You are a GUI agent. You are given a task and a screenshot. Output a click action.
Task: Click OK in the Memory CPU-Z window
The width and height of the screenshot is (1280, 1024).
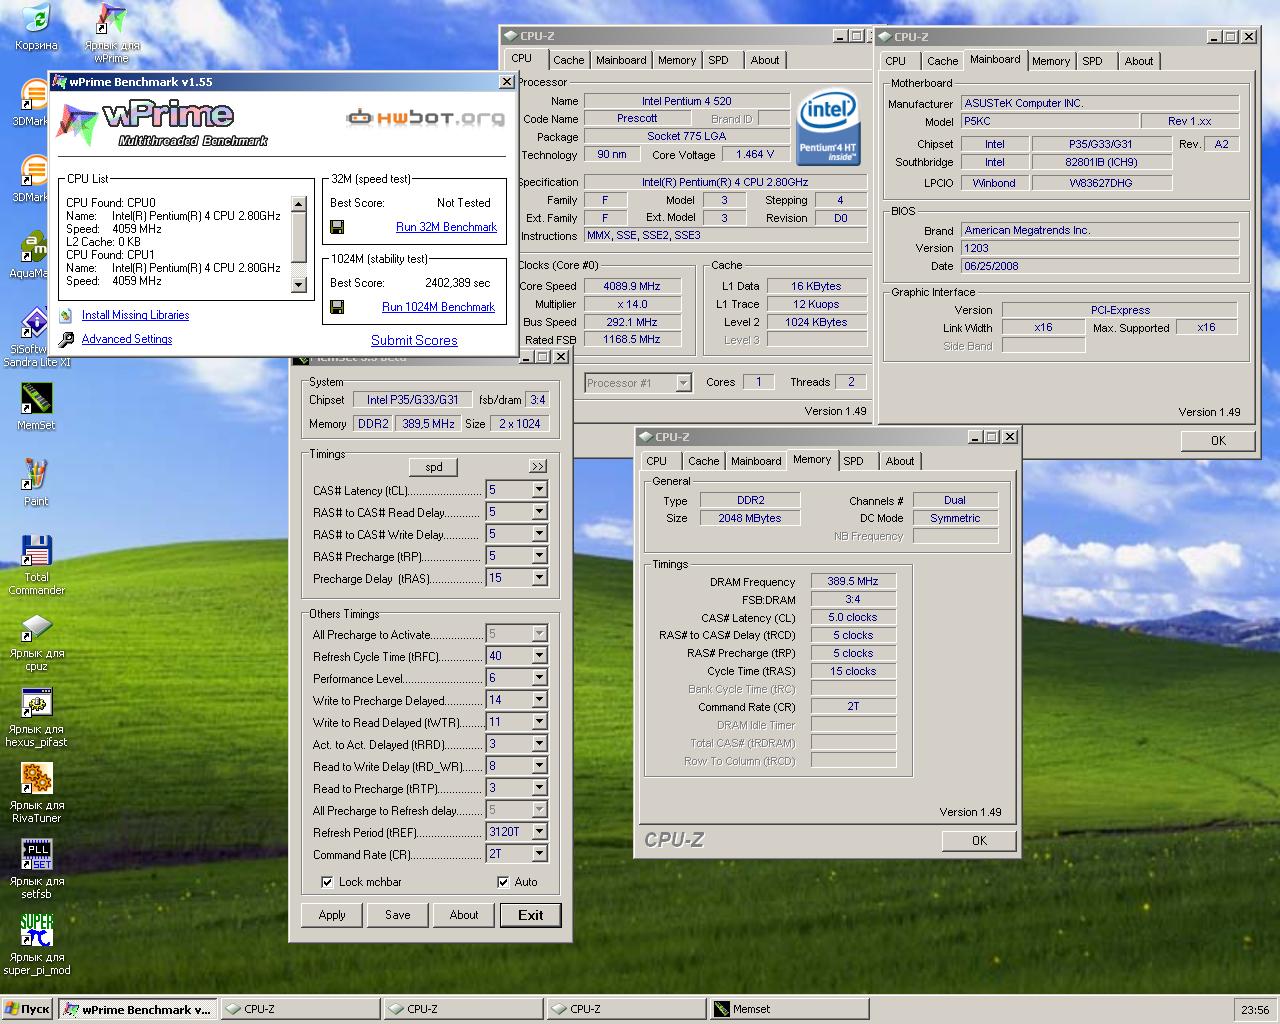[979, 841]
